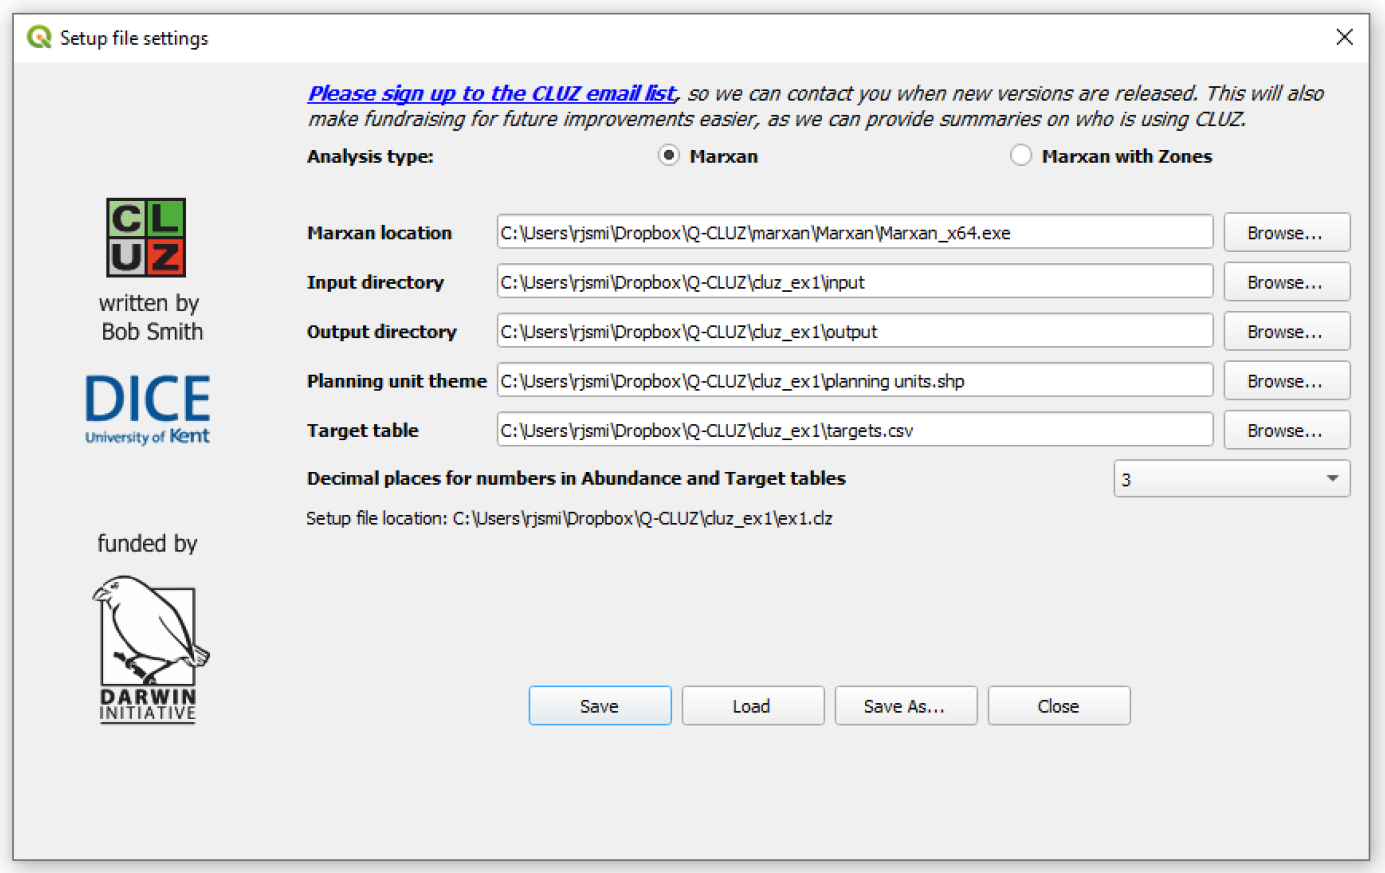Image resolution: width=1385 pixels, height=873 pixels.
Task: Close the Setup file settings dialog
Action: [1344, 37]
